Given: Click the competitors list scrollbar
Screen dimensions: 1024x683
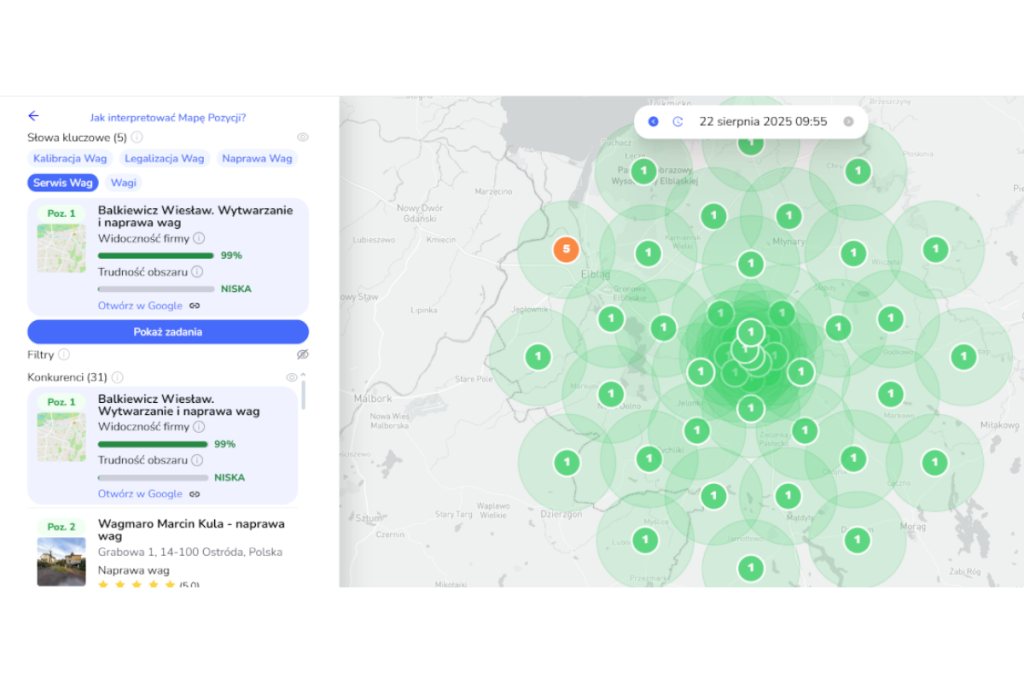Looking at the screenshot, I should tap(304, 394).
